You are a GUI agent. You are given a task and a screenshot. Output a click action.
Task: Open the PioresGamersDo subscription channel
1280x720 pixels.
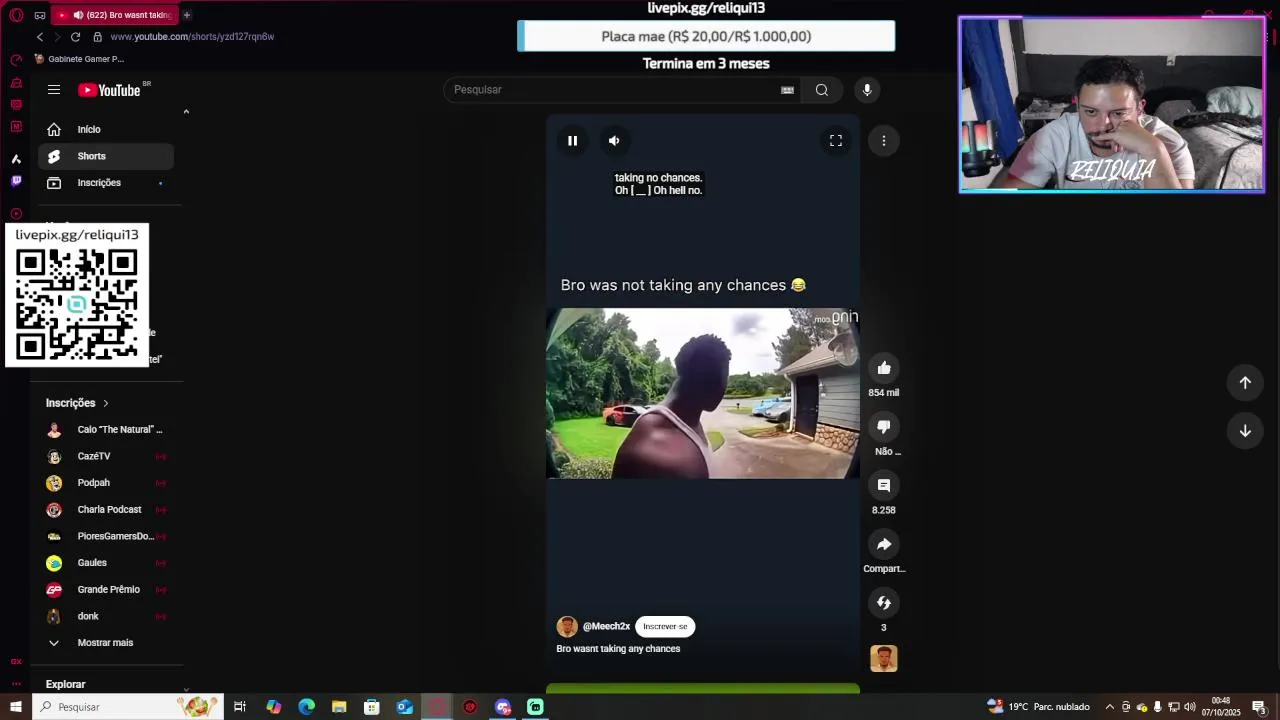[106, 536]
